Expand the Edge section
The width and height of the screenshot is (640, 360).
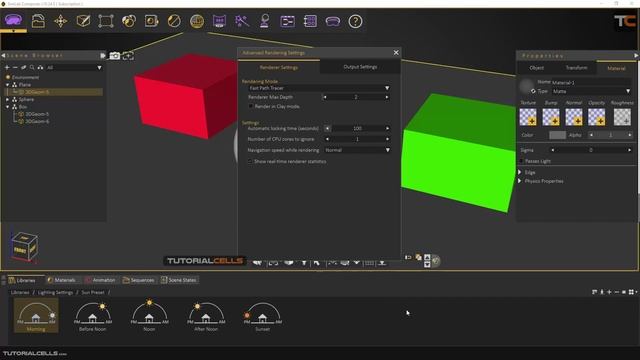point(520,172)
